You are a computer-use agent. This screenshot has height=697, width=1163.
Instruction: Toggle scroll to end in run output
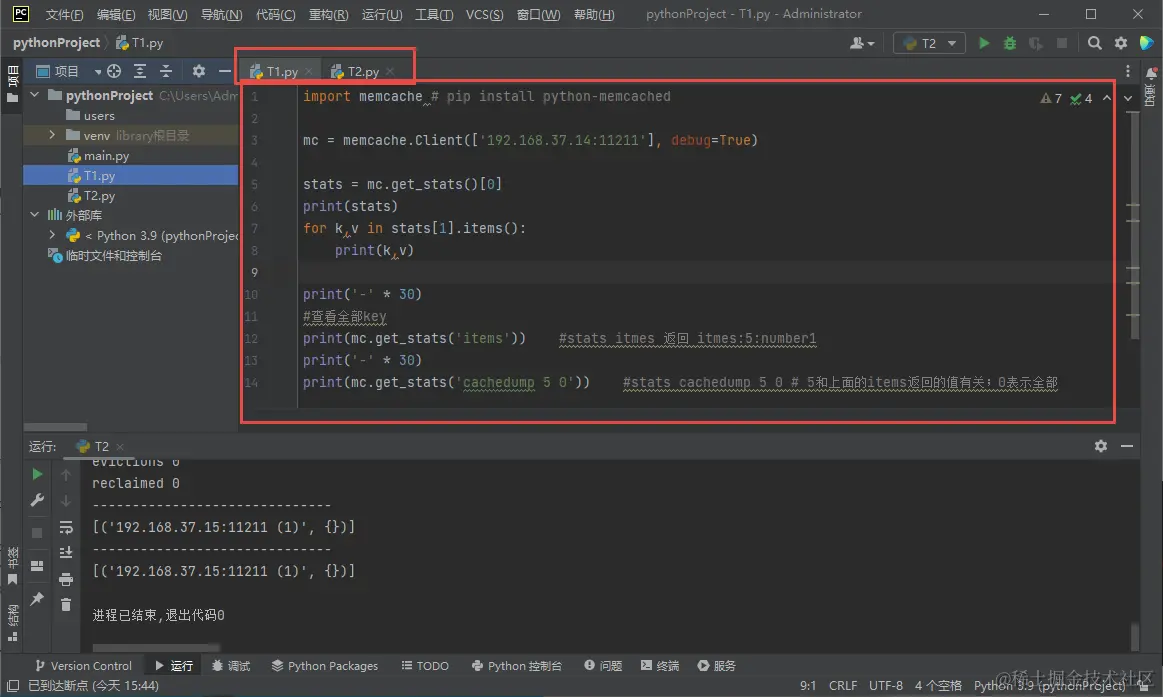[66, 552]
